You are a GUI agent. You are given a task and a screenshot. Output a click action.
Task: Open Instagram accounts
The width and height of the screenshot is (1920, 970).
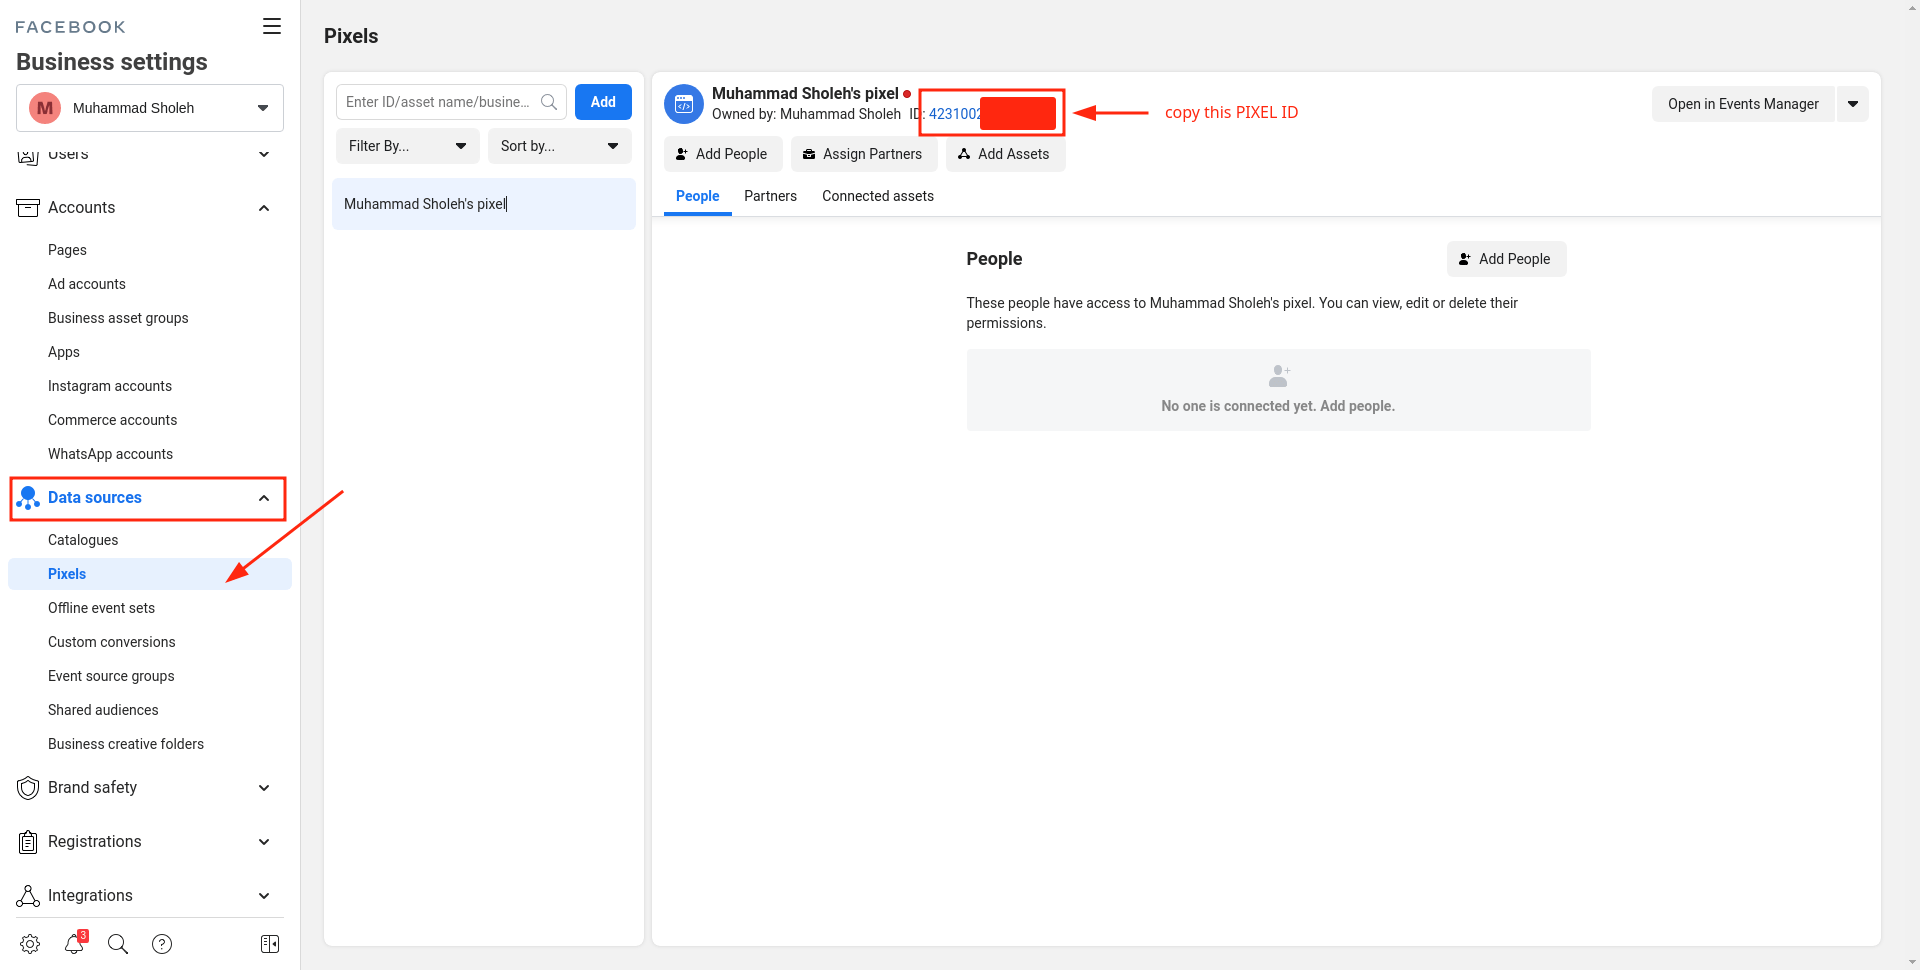click(x=110, y=386)
